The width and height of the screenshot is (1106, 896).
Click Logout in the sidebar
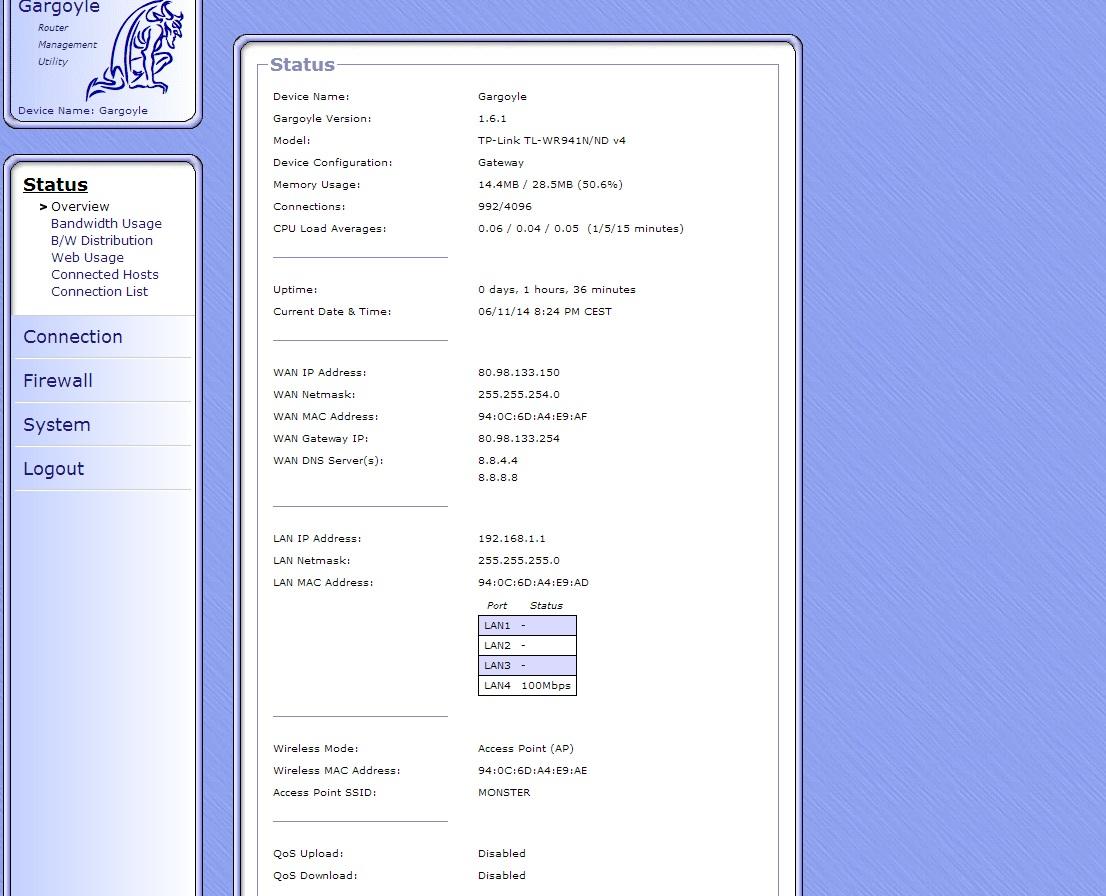coord(54,469)
